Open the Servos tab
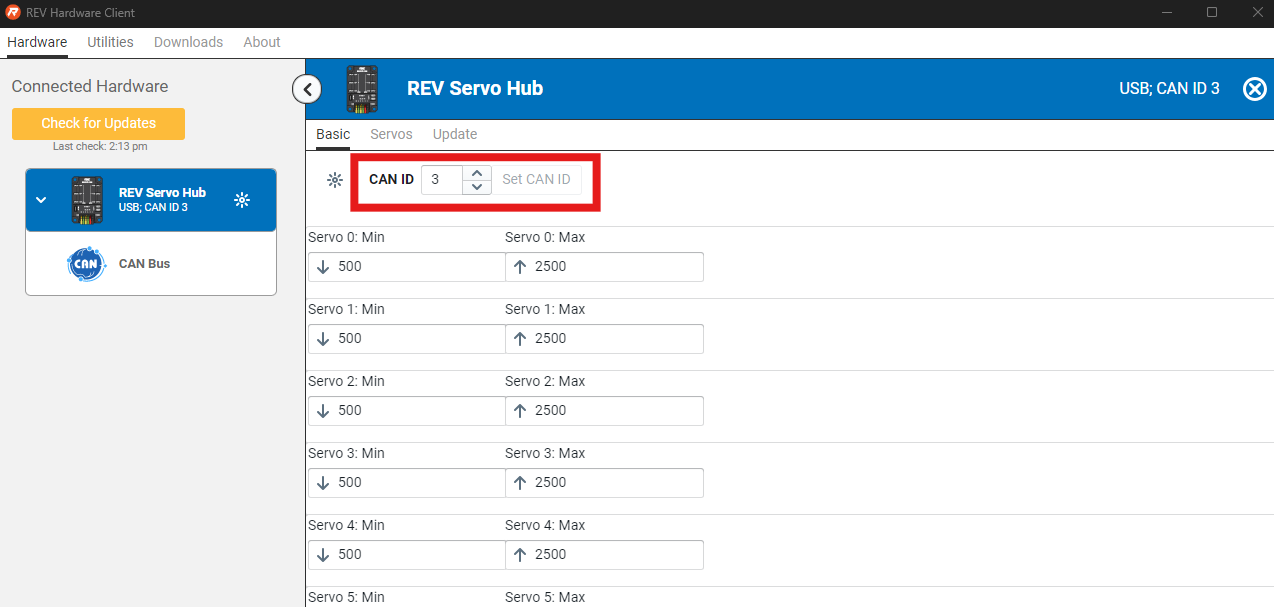The width and height of the screenshot is (1274, 607). pos(391,134)
